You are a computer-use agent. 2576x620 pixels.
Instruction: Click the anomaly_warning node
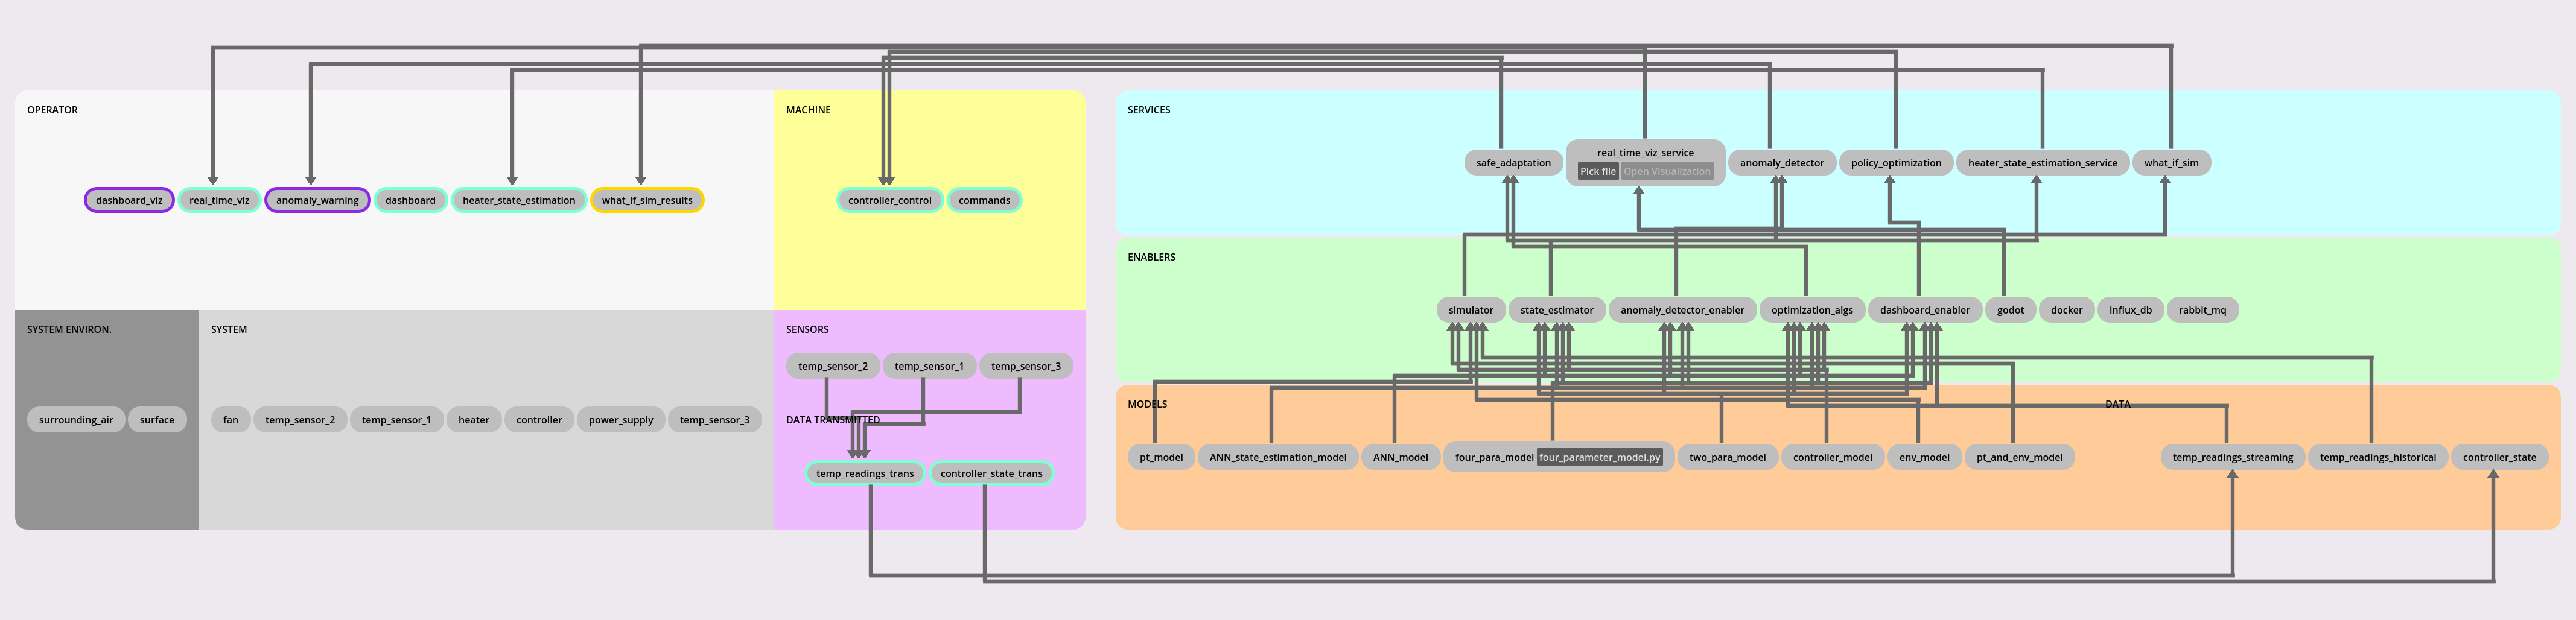tap(317, 200)
